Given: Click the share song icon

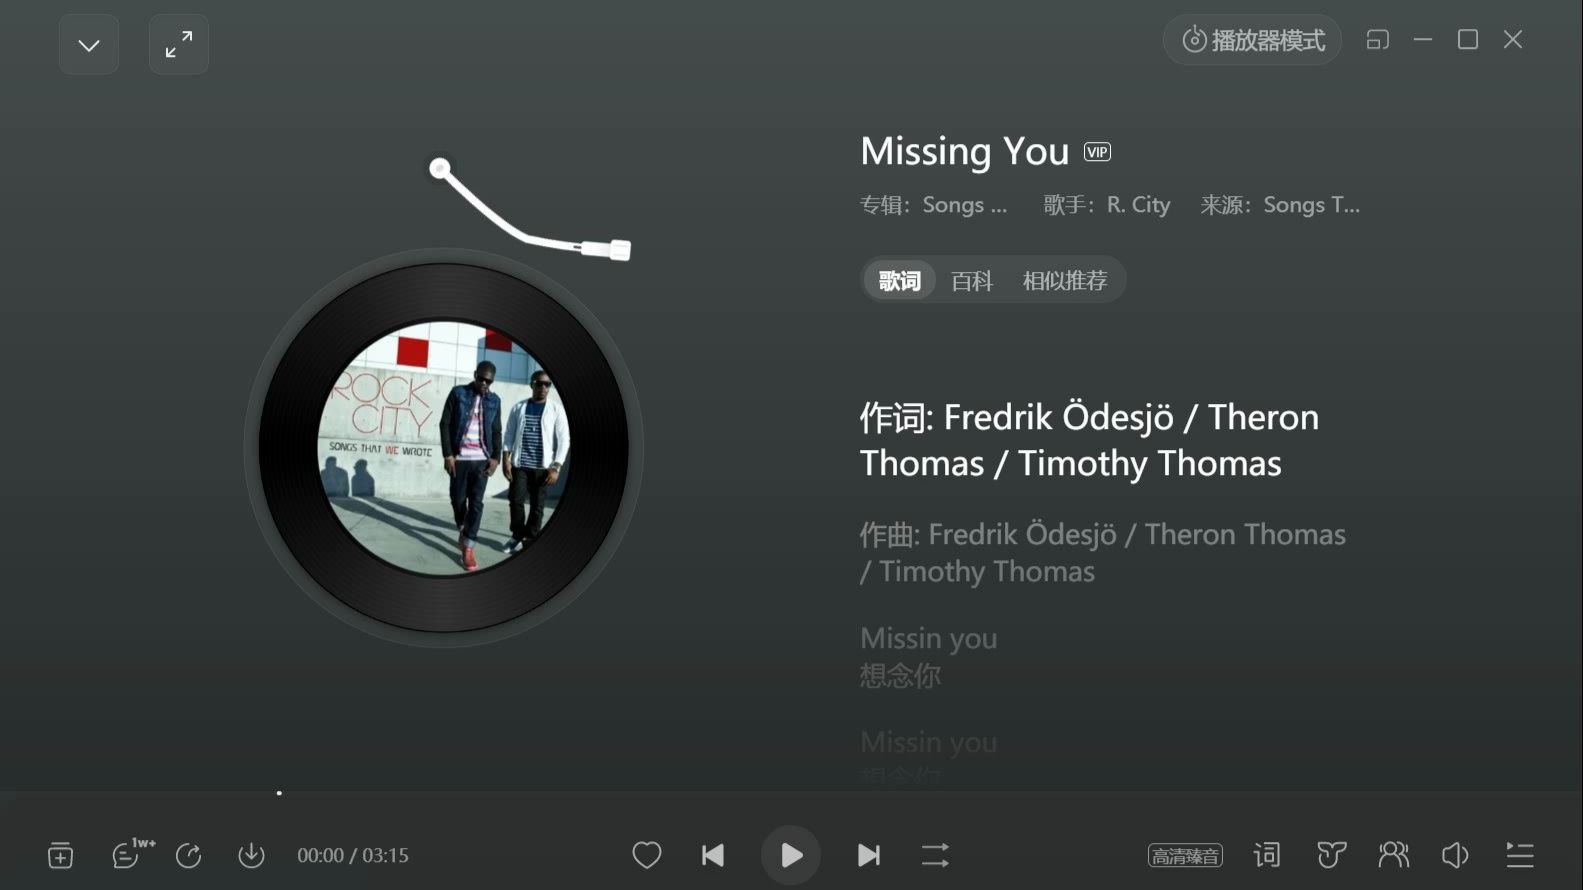Looking at the screenshot, I should [x=189, y=856].
